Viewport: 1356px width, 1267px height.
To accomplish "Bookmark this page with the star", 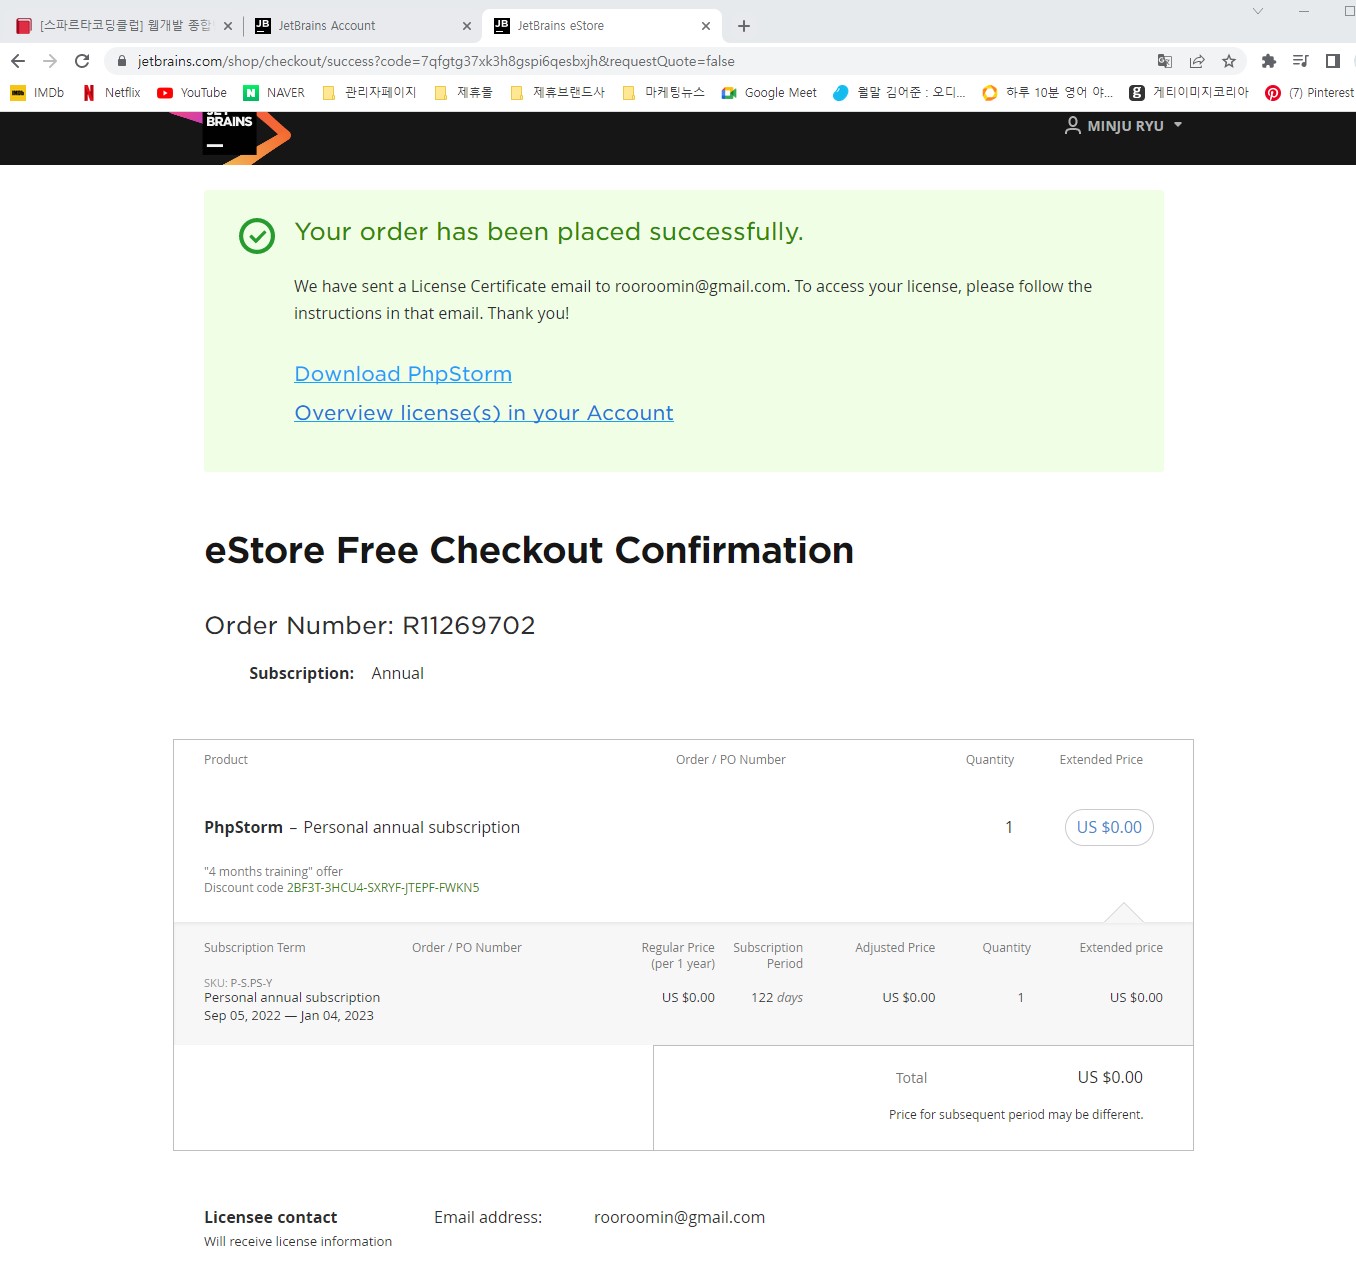I will coord(1229,61).
